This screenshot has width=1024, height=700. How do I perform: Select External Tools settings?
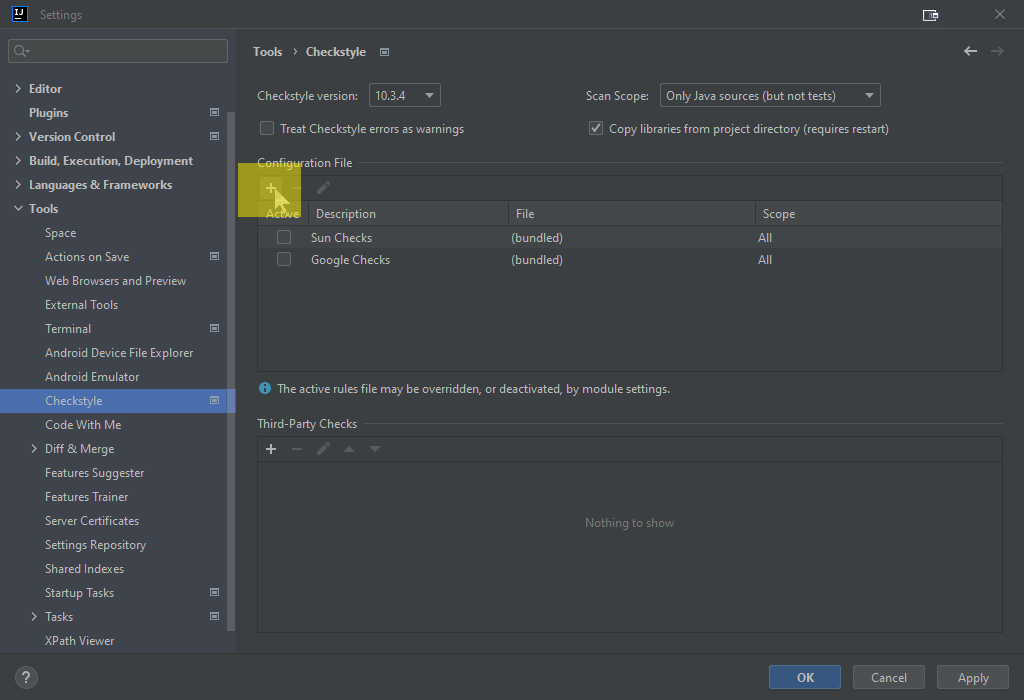pyautogui.click(x=82, y=305)
